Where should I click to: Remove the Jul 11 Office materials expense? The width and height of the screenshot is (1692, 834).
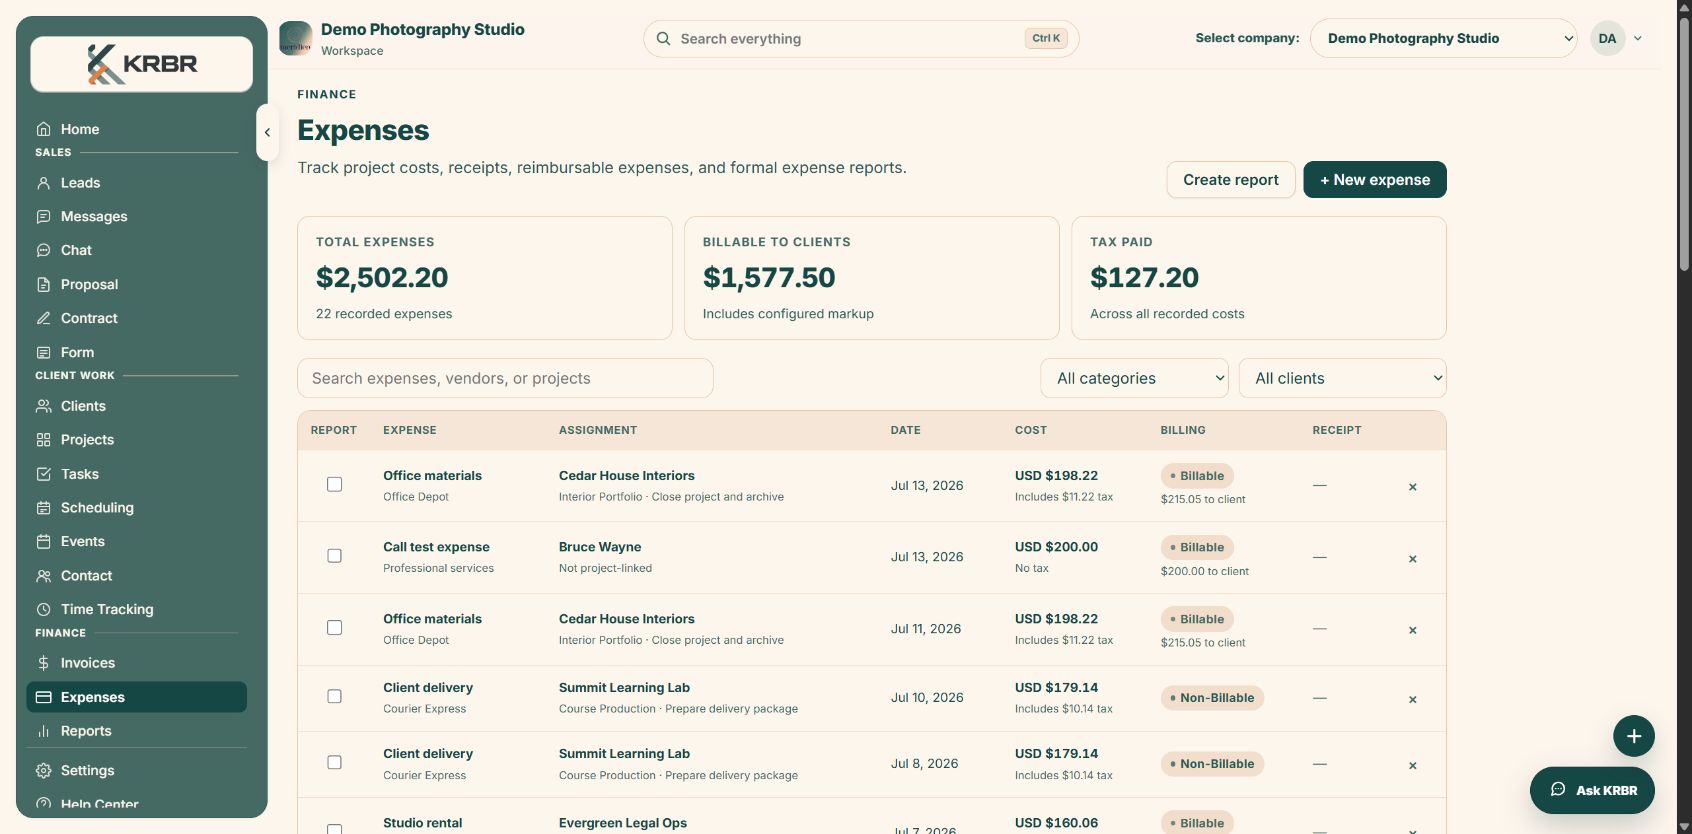(x=1413, y=630)
